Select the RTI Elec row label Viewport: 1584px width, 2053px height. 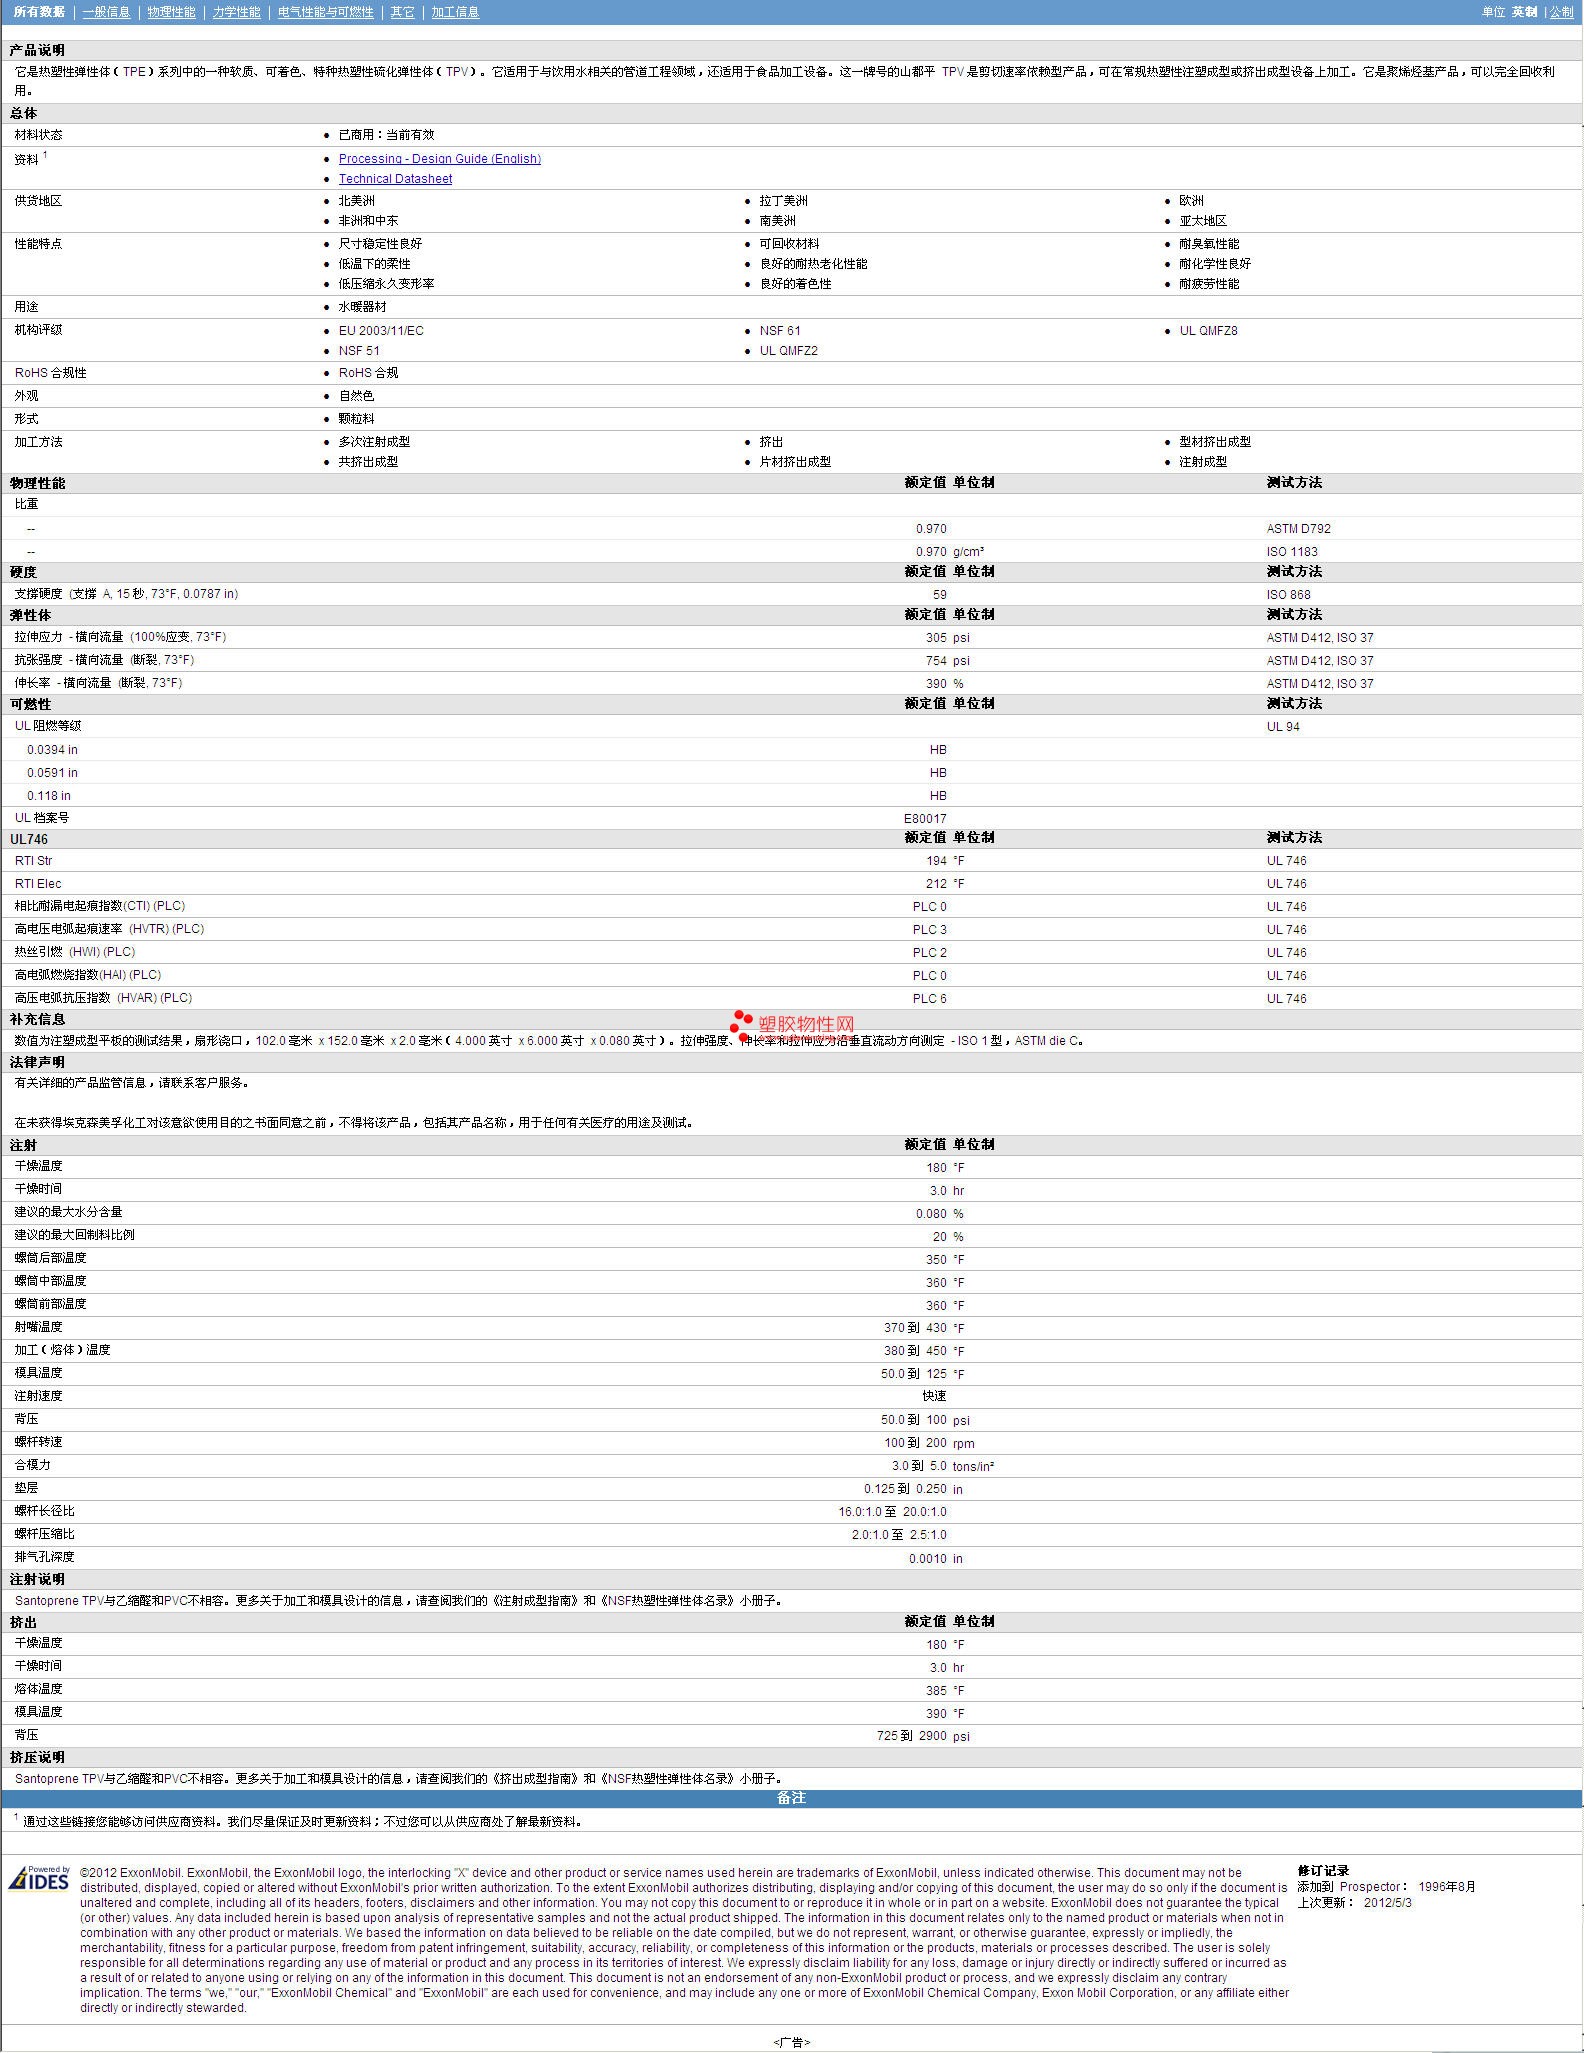38,884
